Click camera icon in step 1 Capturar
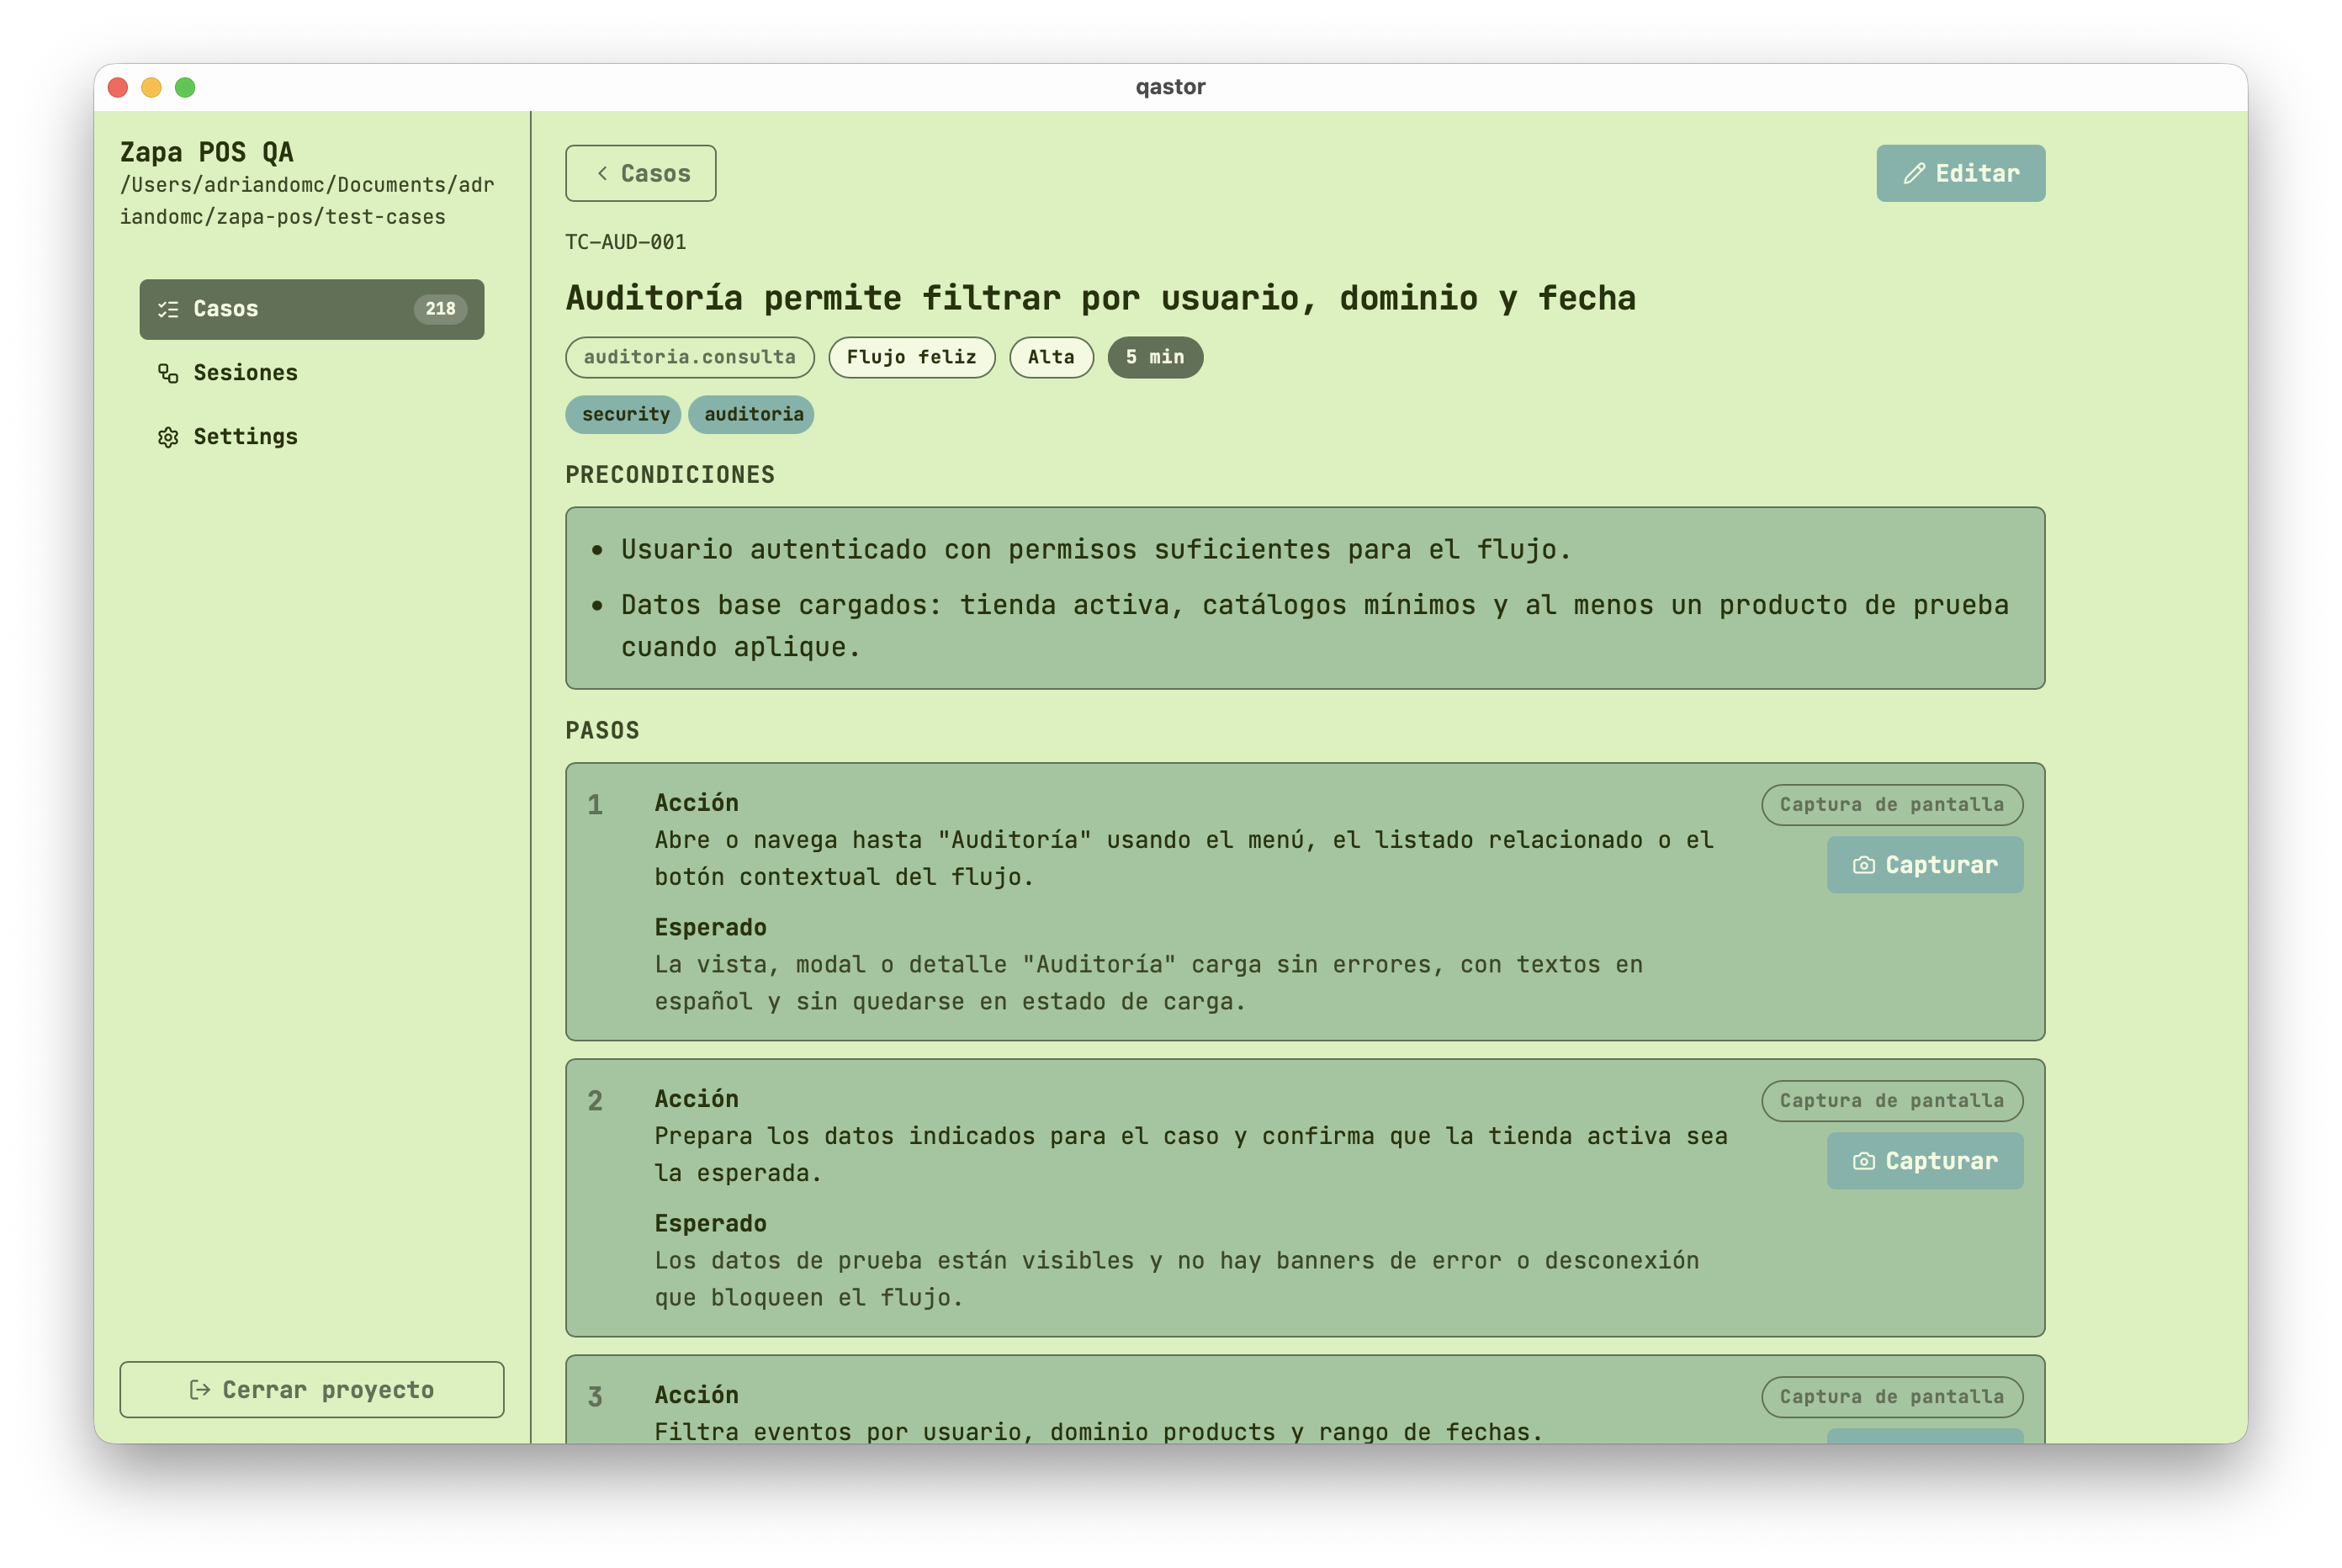2342x1568 pixels. point(1863,865)
